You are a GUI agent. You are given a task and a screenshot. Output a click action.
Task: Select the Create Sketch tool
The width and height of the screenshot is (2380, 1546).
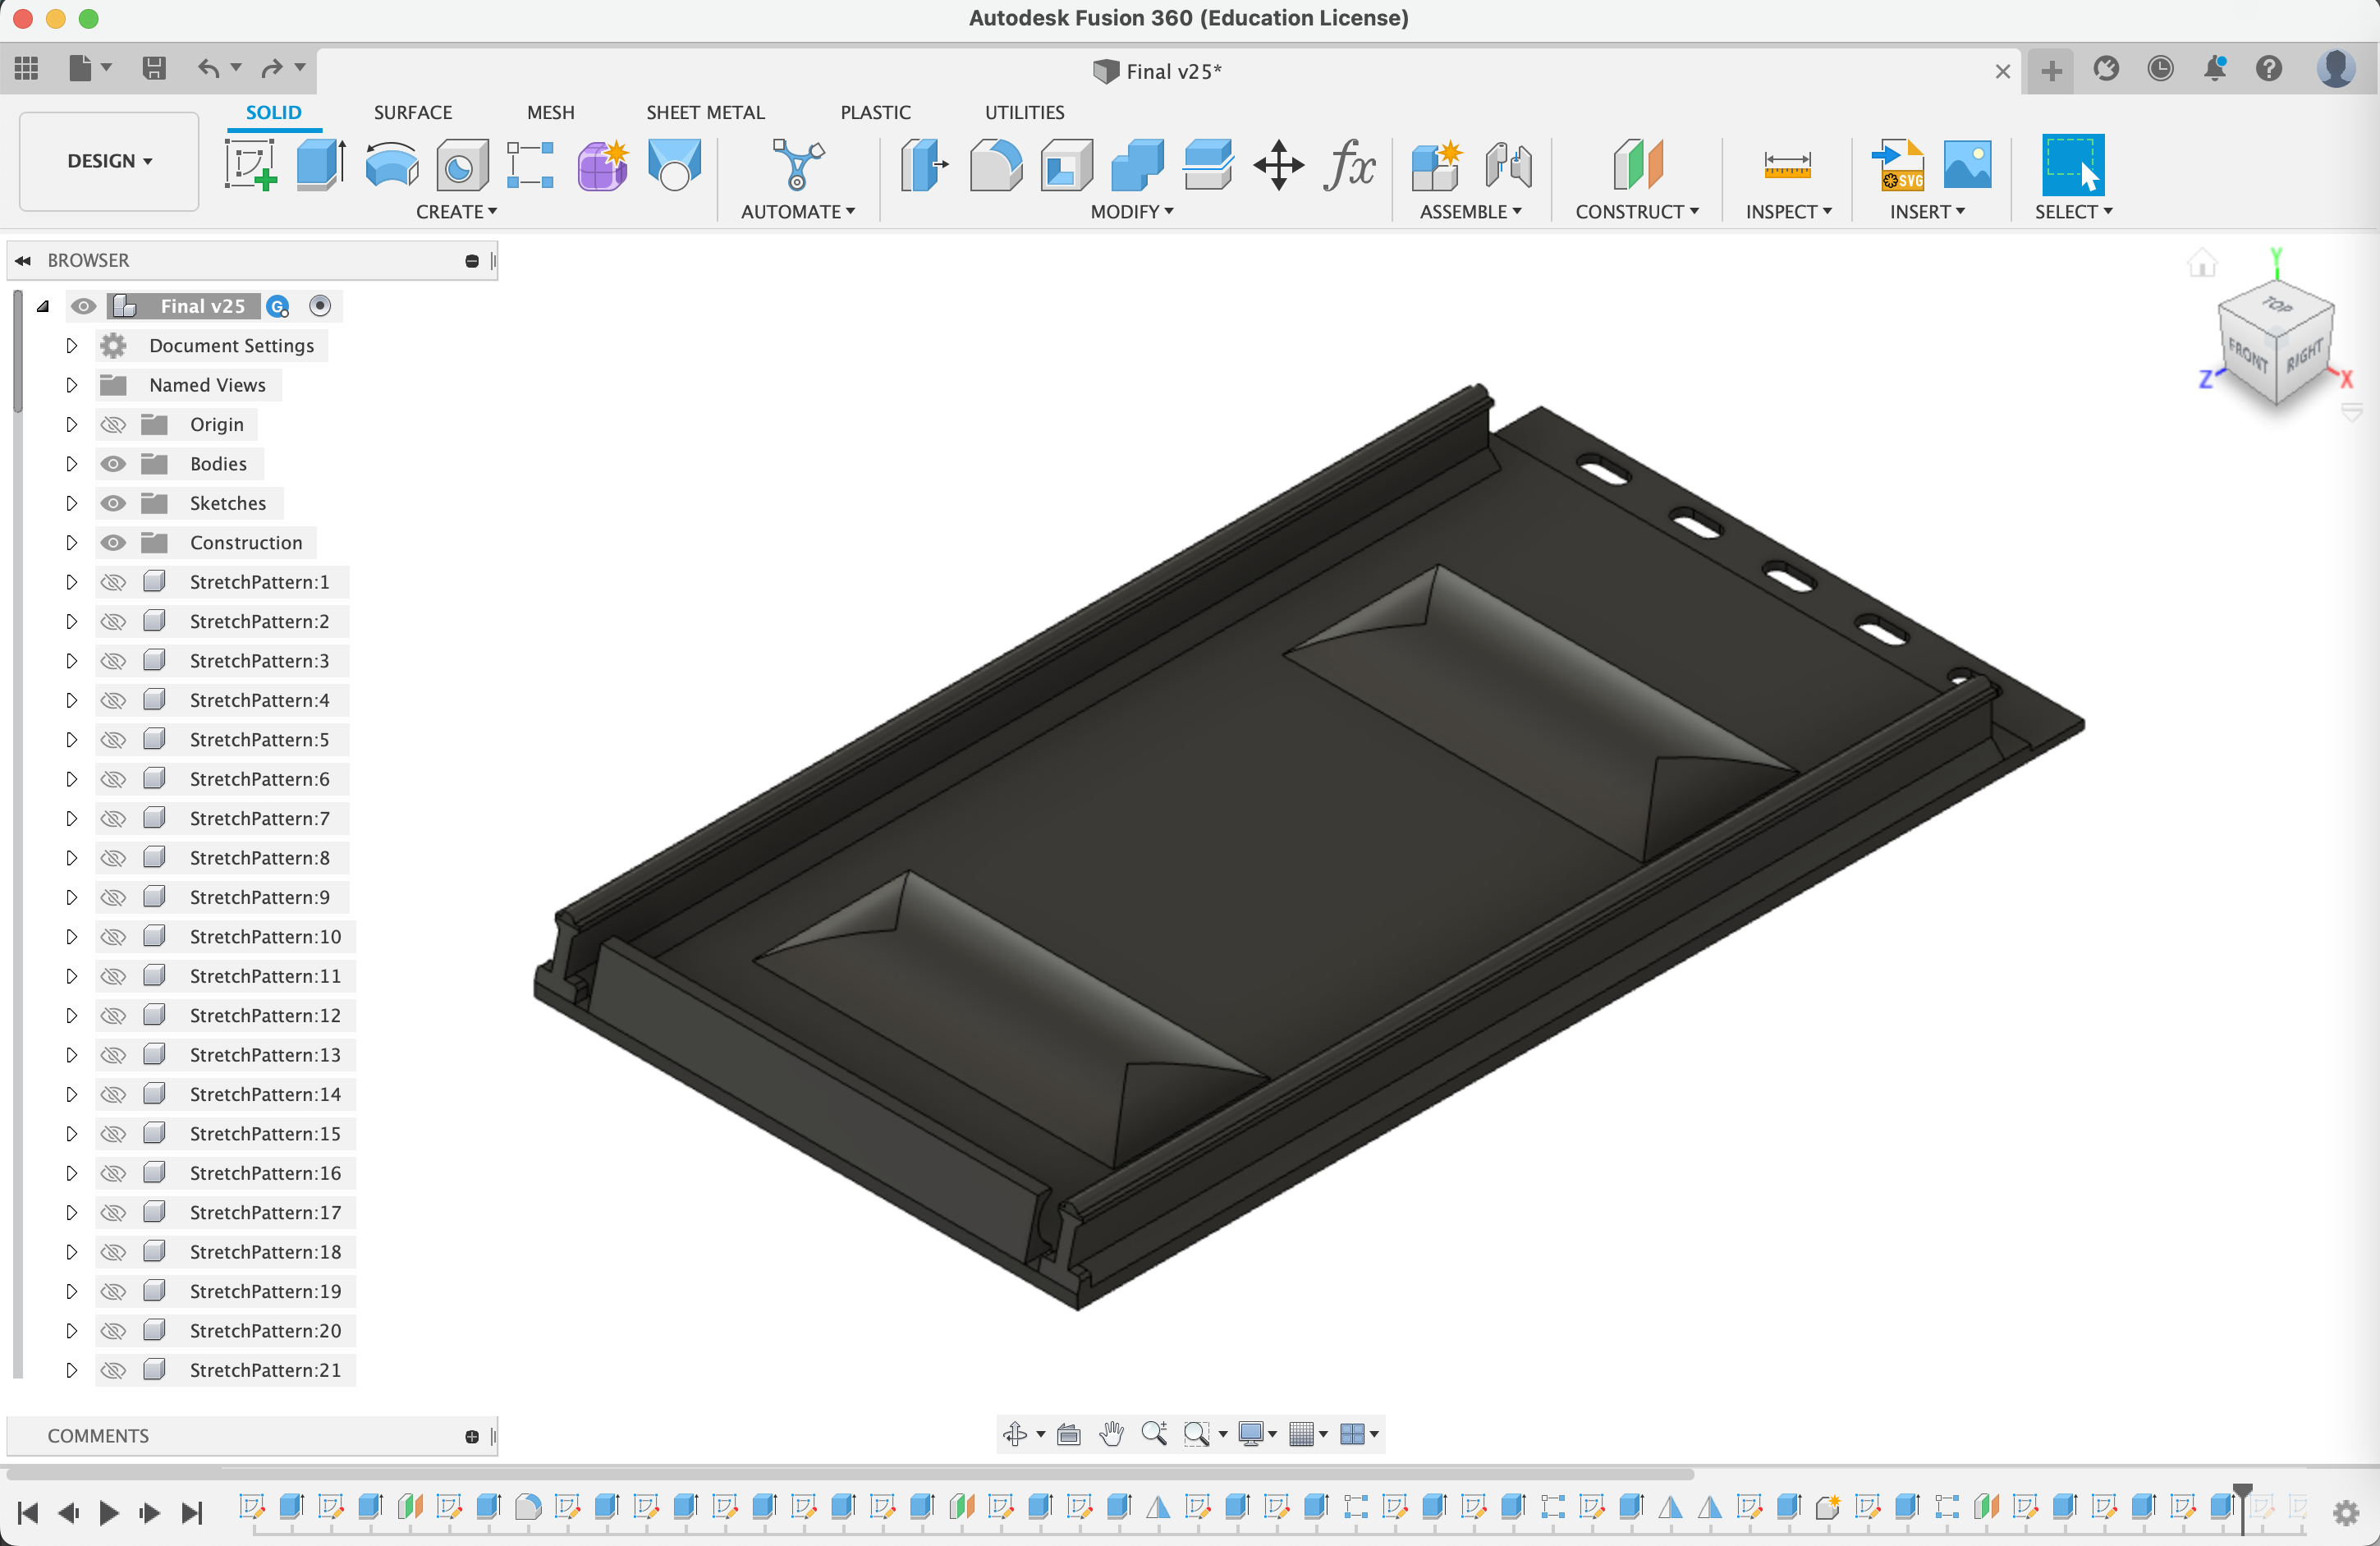coord(250,165)
